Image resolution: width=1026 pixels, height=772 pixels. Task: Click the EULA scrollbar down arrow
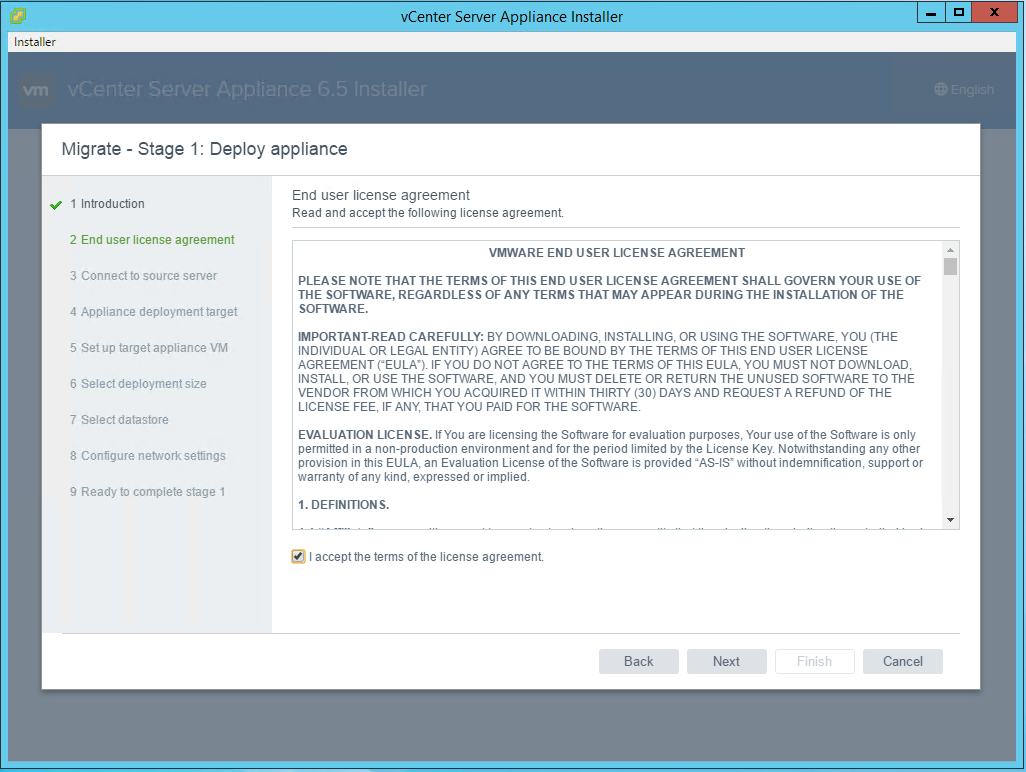tap(950, 520)
